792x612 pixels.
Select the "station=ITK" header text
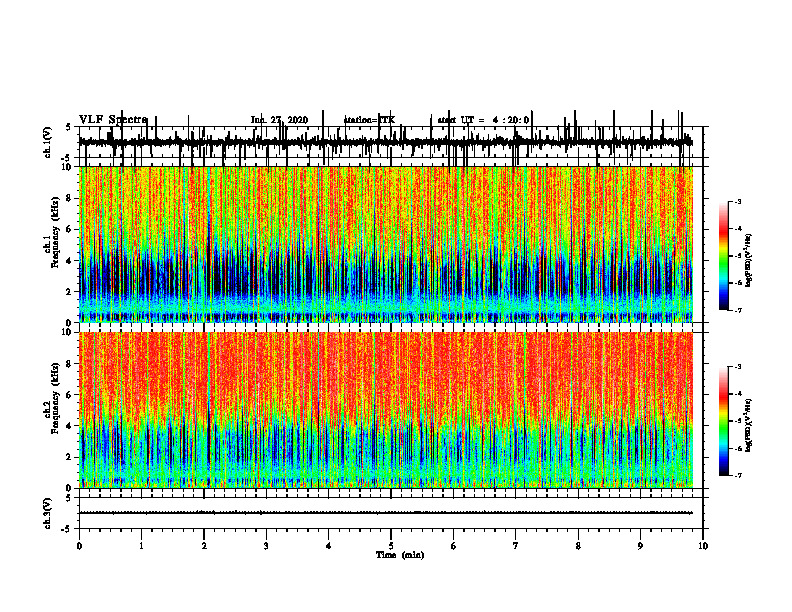coord(369,120)
